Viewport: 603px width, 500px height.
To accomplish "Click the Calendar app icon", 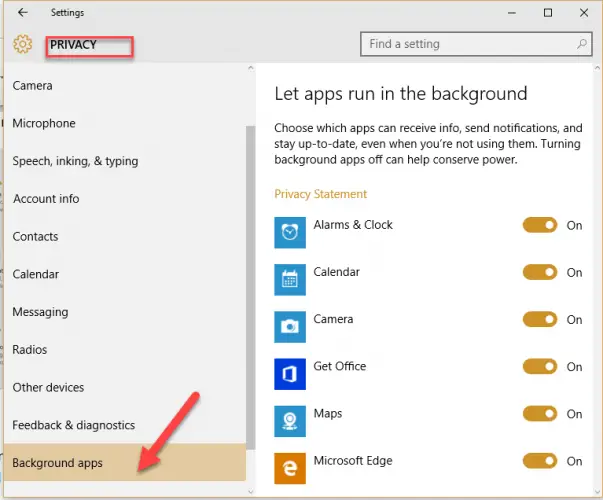I will (x=290, y=280).
